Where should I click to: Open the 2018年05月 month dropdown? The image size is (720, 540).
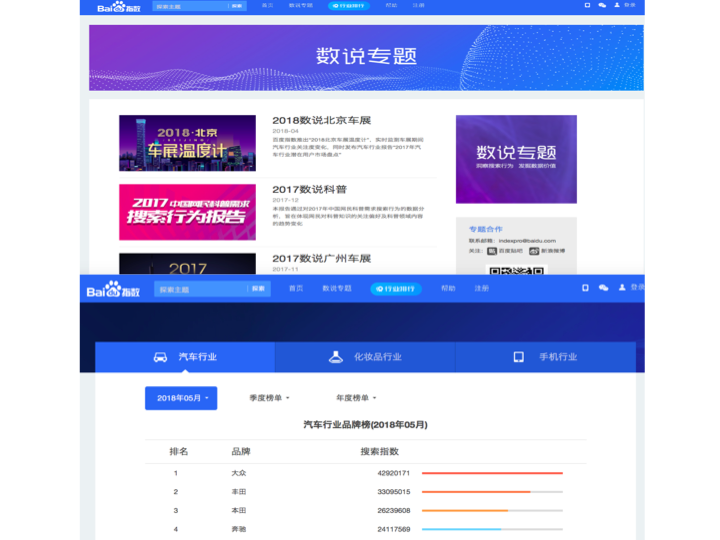(181, 398)
